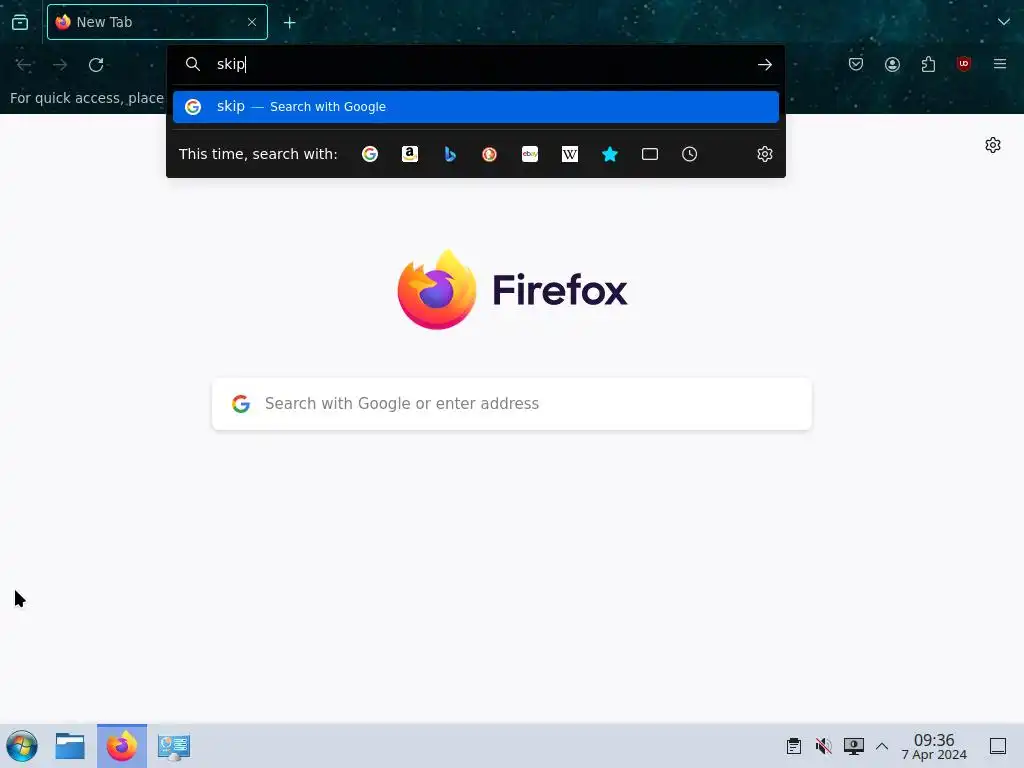Open Firefox View from the tab bar
Image resolution: width=1024 pixels, height=768 pixels.
point(20,22)
